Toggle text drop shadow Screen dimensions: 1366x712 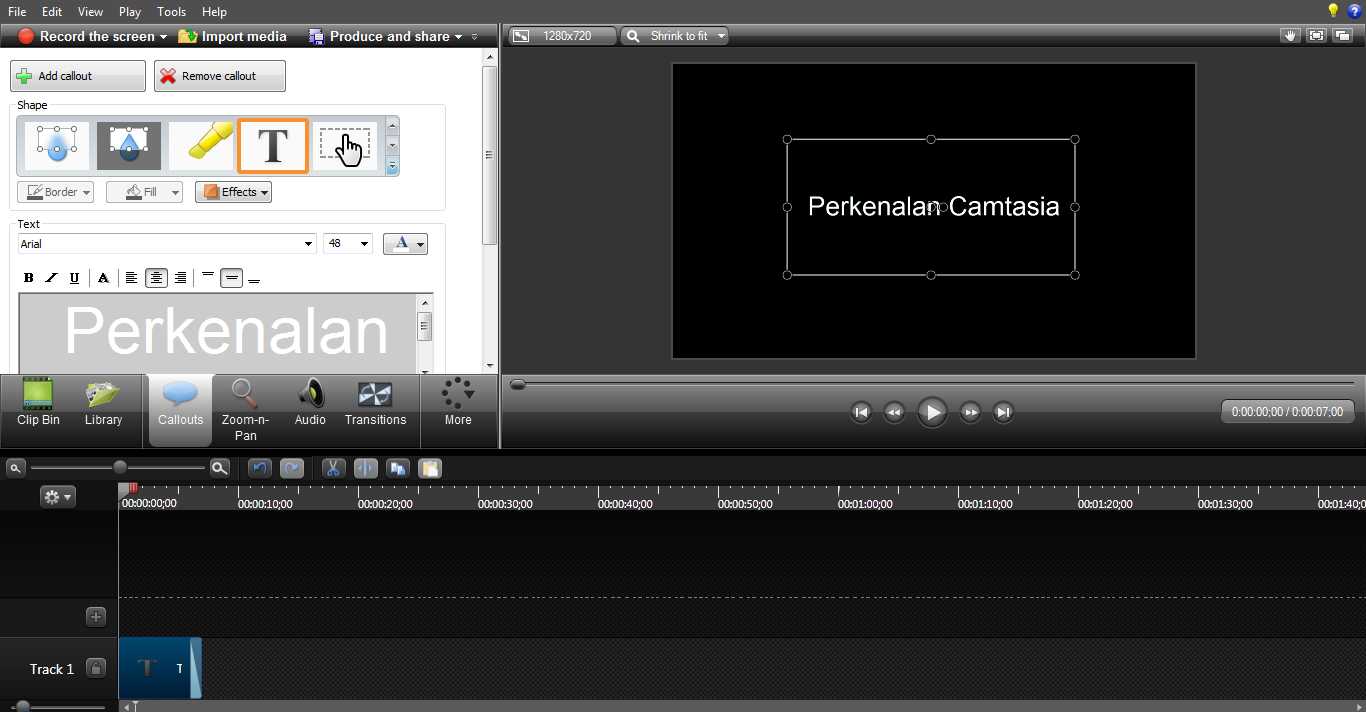103,278
